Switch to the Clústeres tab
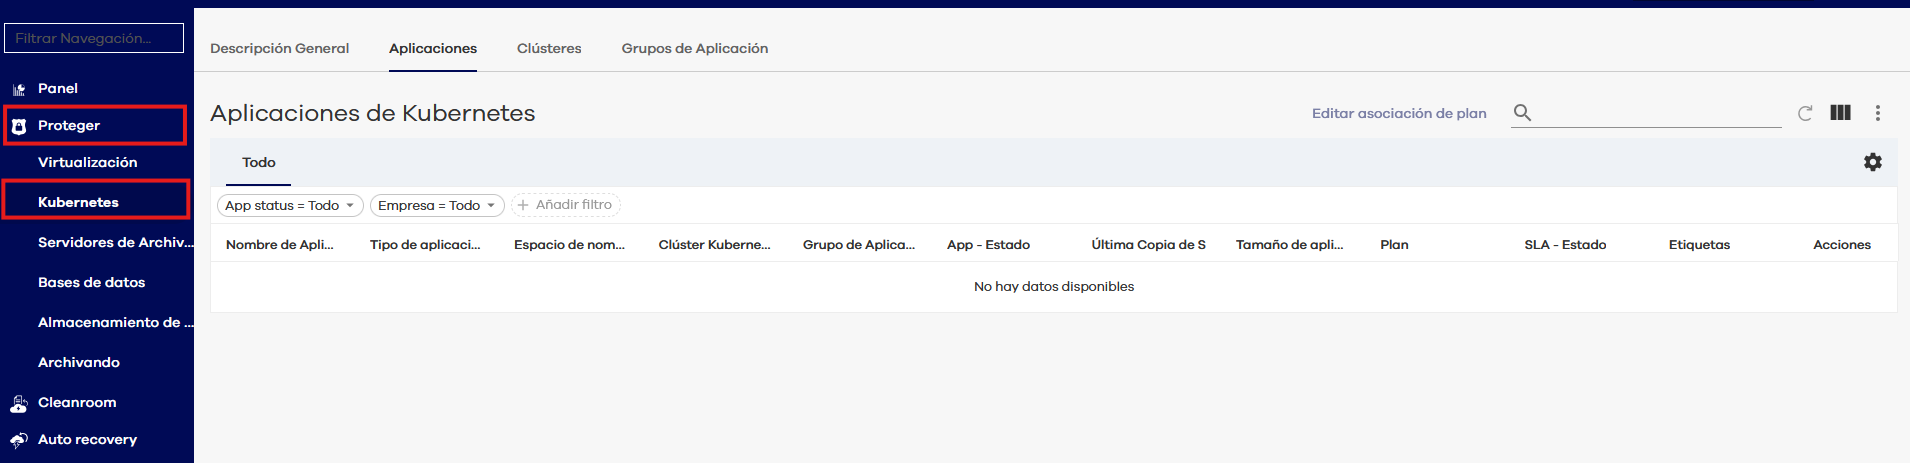 pos(549,48)
